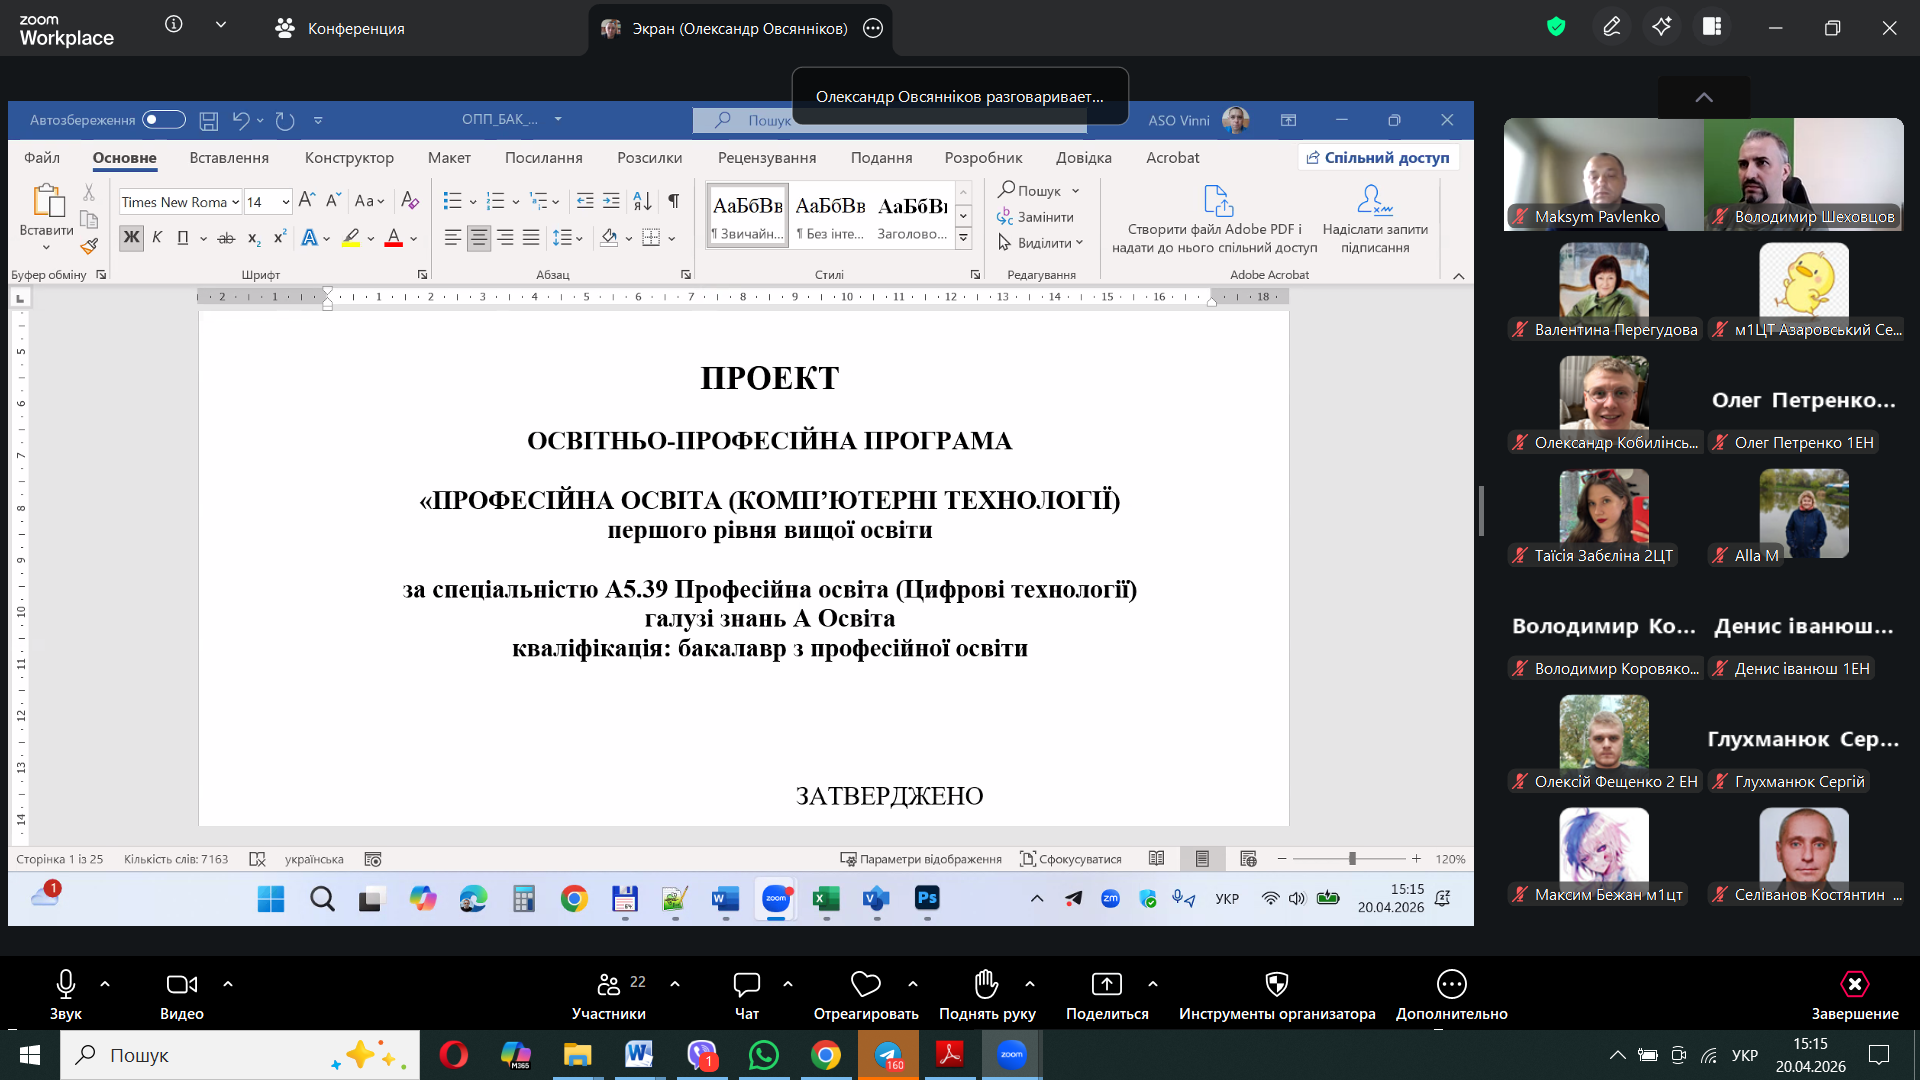
Task: Expand the video options chevron
Action: [x=228, y=985]
